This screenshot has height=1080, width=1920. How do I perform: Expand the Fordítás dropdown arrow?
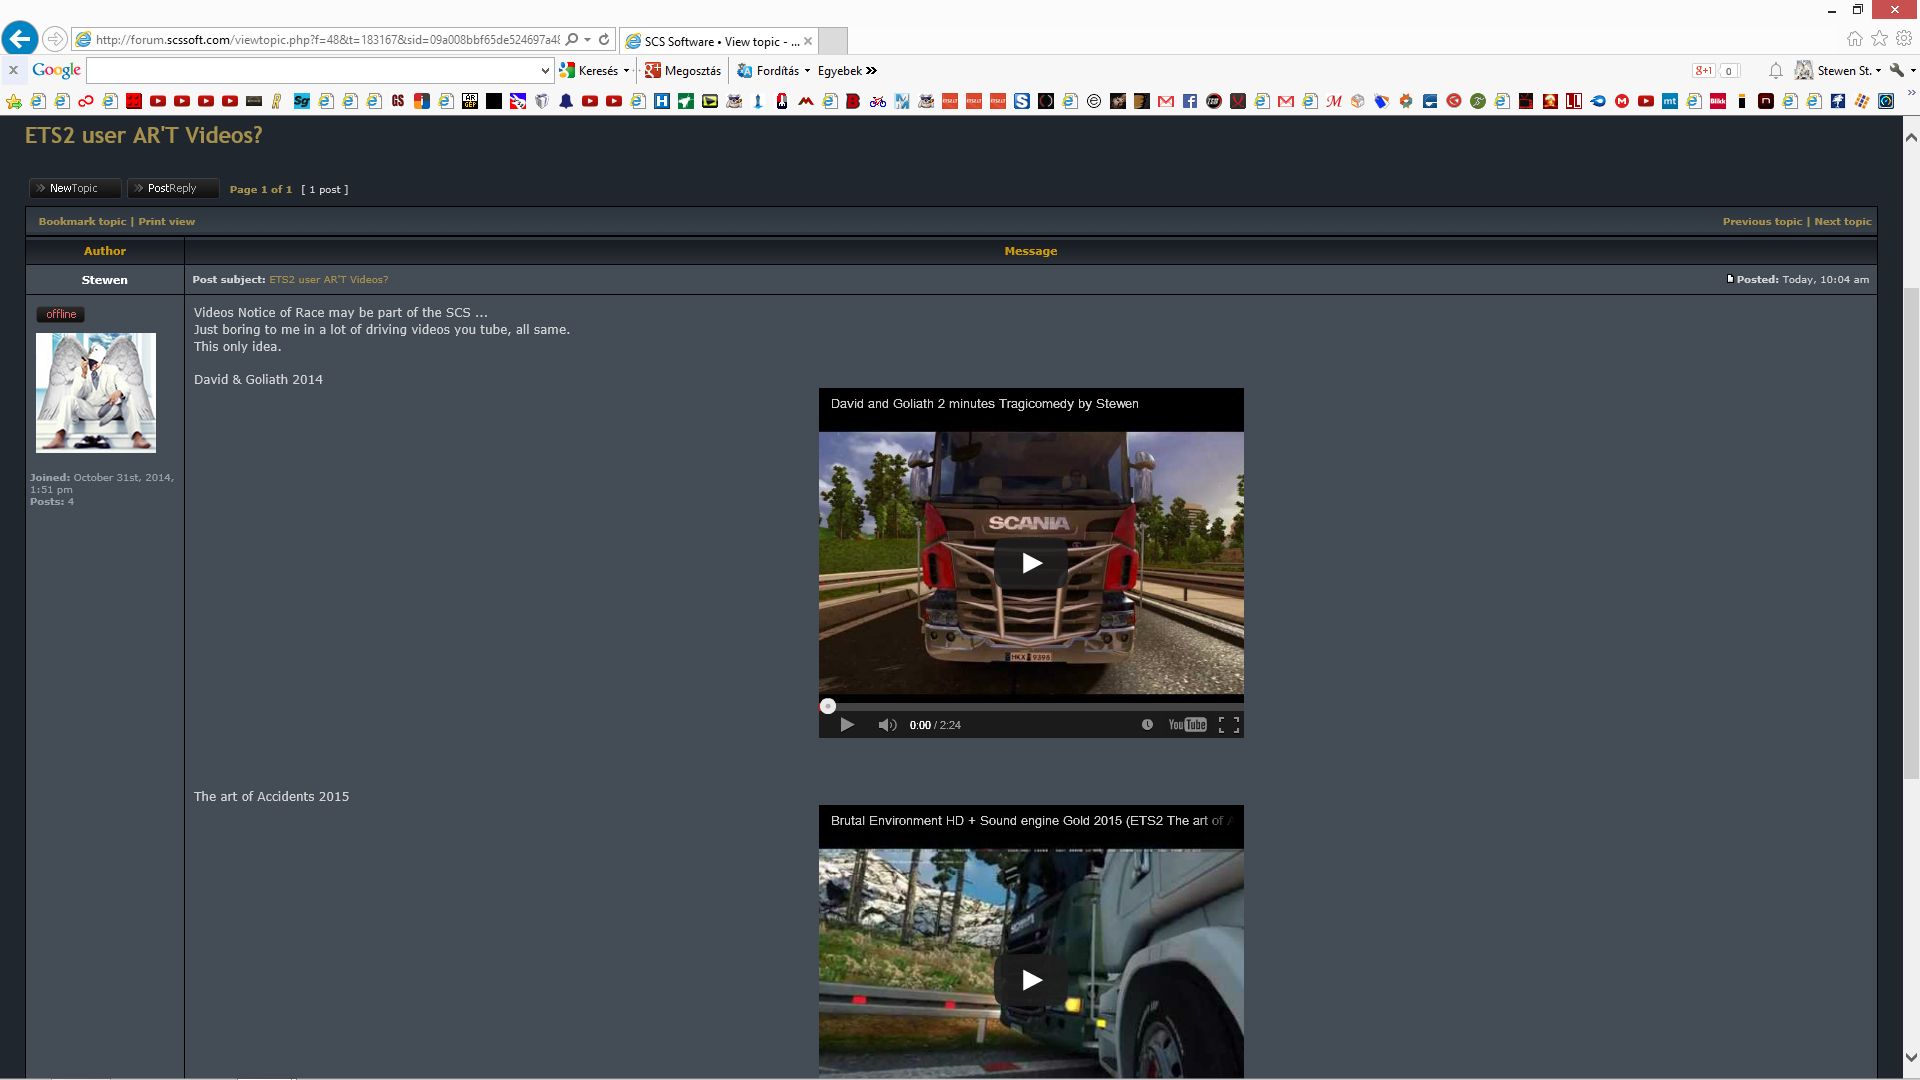pos(807,70)
